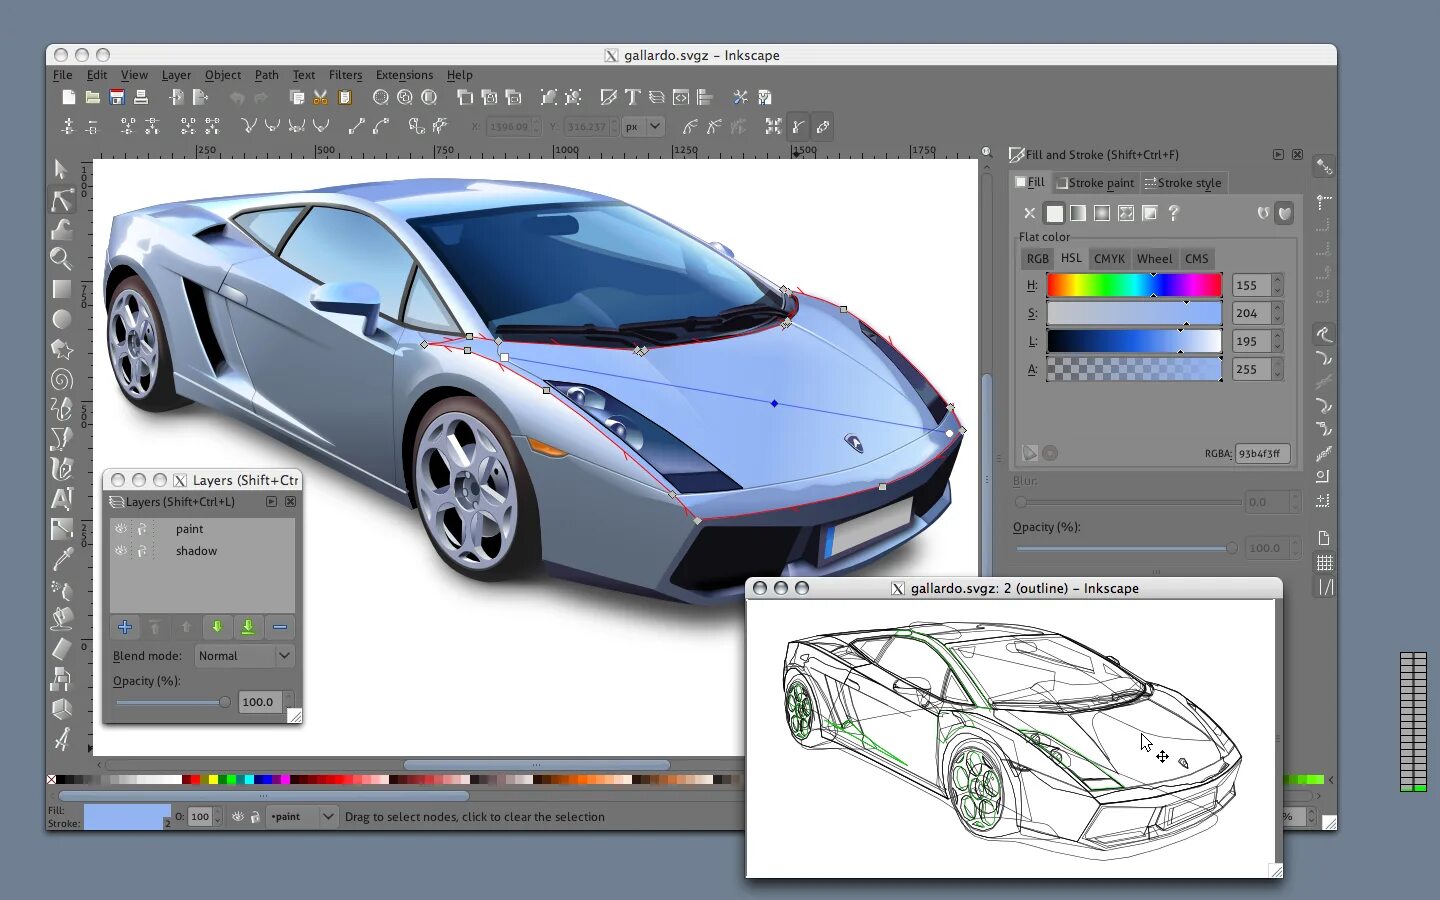Lower layer to bottom button
1440x900 pixels.
click(248, 627)
